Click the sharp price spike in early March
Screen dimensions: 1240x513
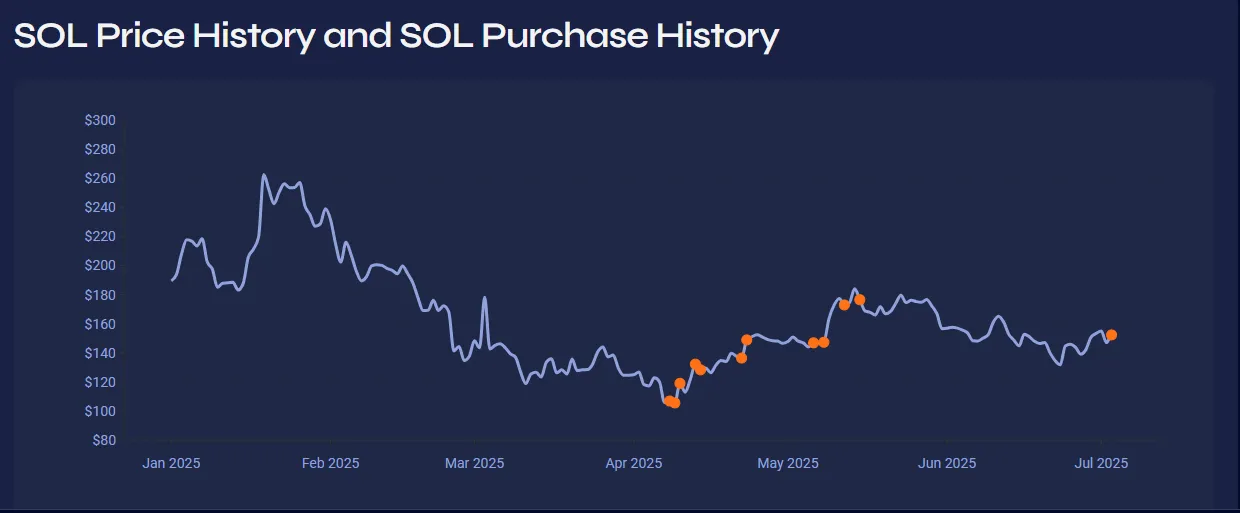485,298
